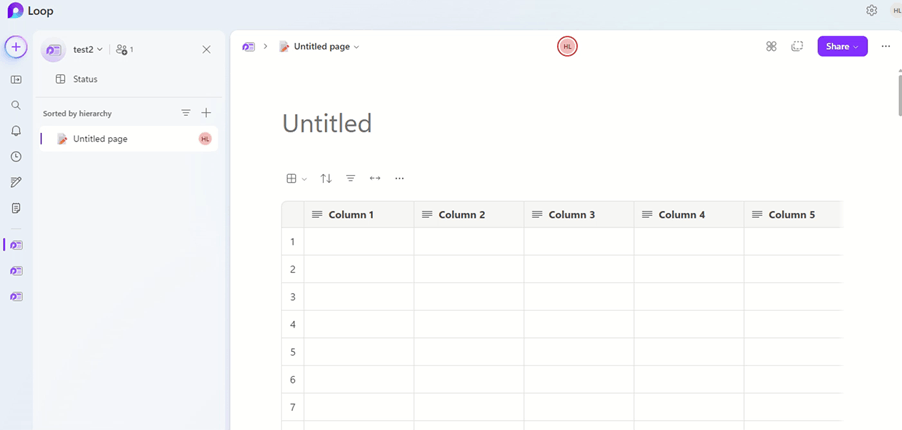902x430 pixels.
Task: Select Column 1 header
Action: (x=359, y=215)
